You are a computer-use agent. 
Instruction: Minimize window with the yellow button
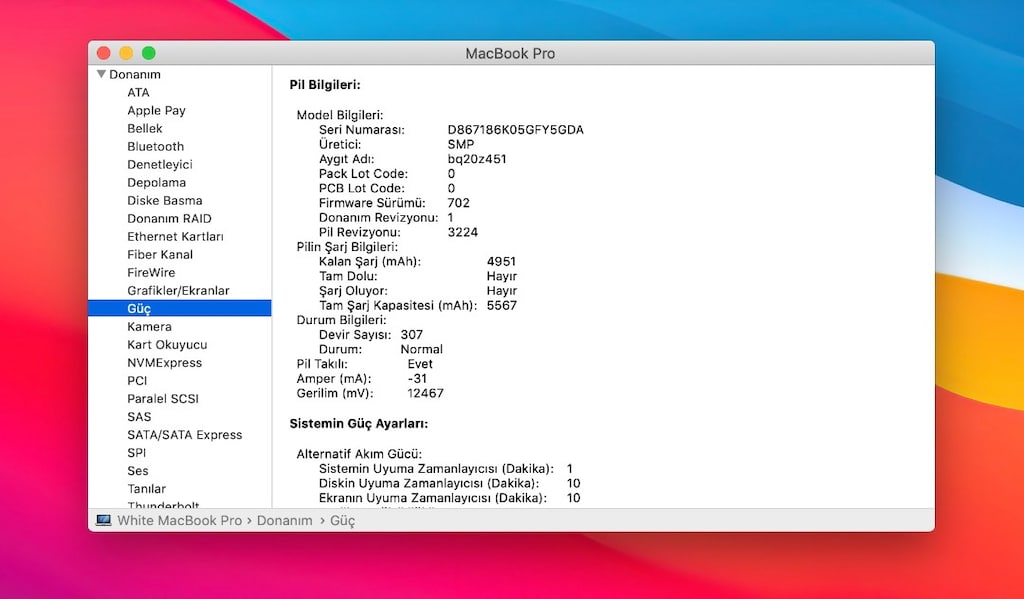(126, 53)
